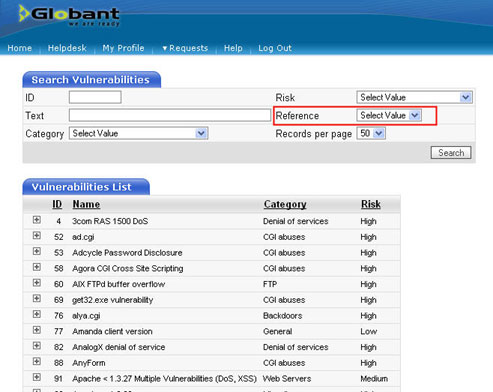The image size is (493, 392).
Task: Select the Search Vulnerabilities tab header
Action: pyautogui.click(x=91, y=80)
